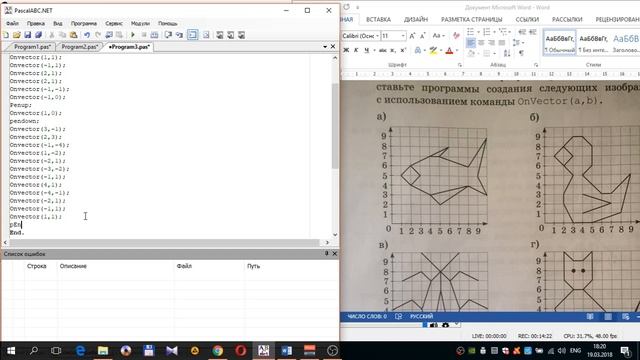Toggle strikethrough abc formatting in Word
640x360 pixels.
pos(382,50)
